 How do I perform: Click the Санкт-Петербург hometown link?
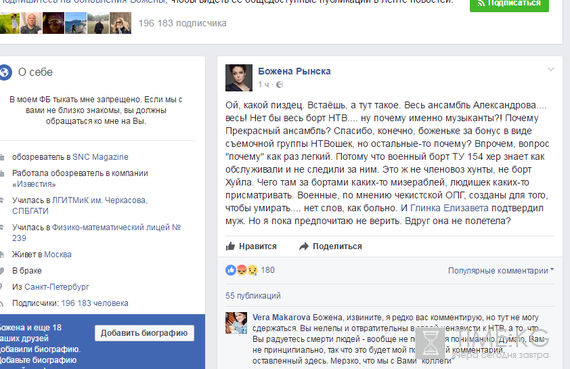tap(57, 287)
